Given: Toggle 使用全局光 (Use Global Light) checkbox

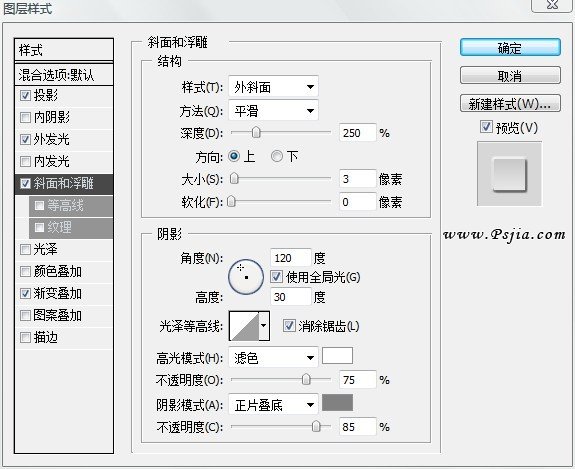Looking at the screenshot, I should tap(276, 277).
